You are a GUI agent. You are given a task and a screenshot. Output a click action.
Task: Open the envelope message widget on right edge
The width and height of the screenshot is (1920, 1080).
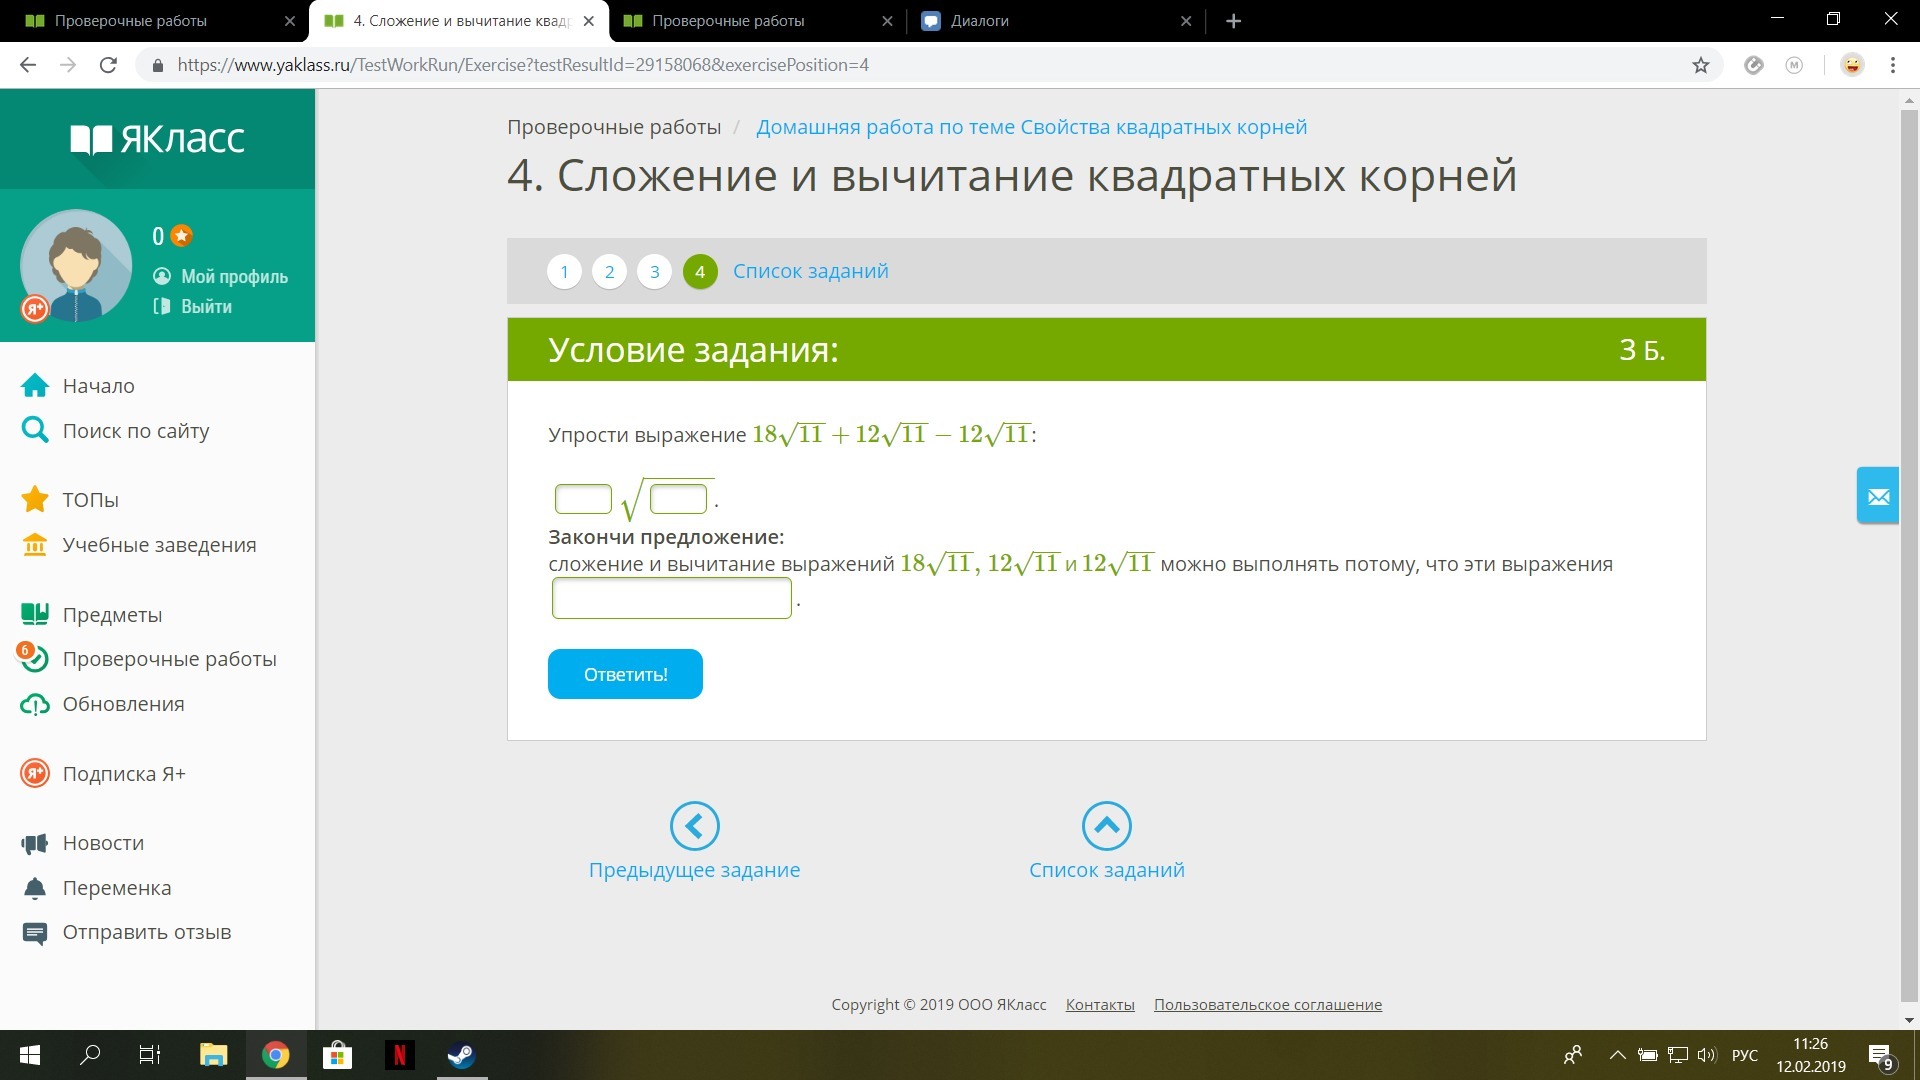(1878, 496)
